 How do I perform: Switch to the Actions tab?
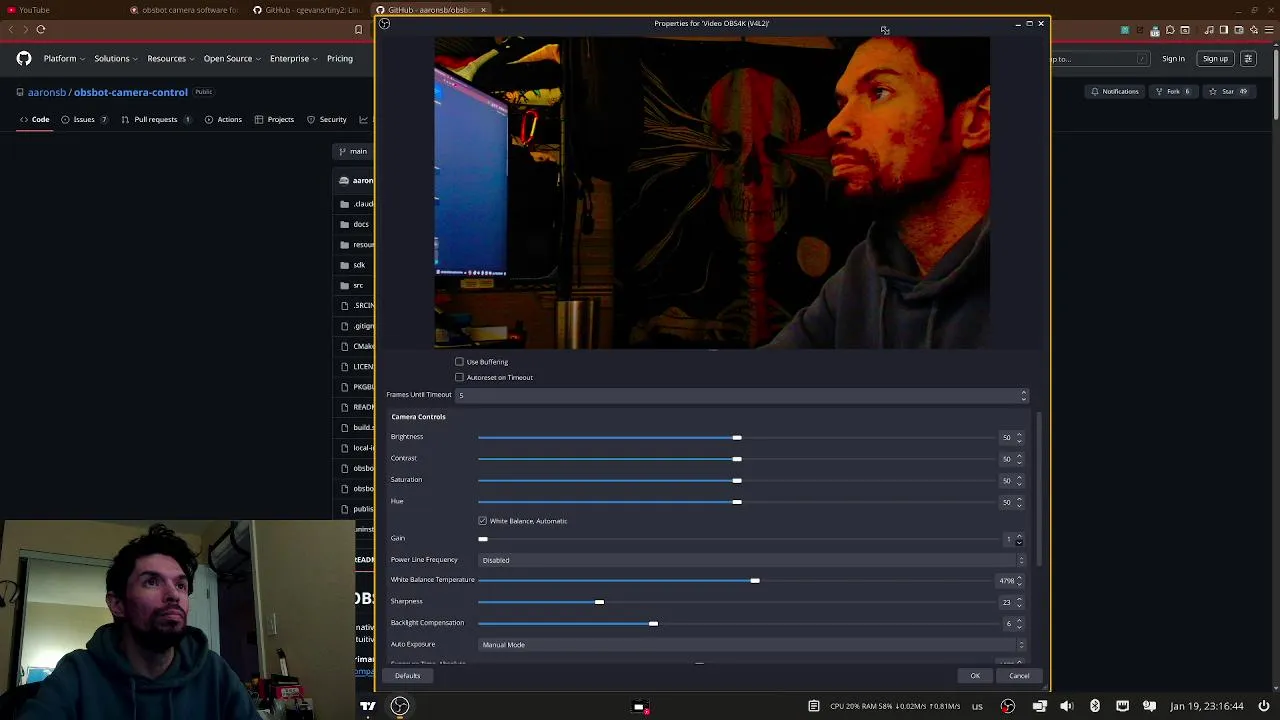223,120
